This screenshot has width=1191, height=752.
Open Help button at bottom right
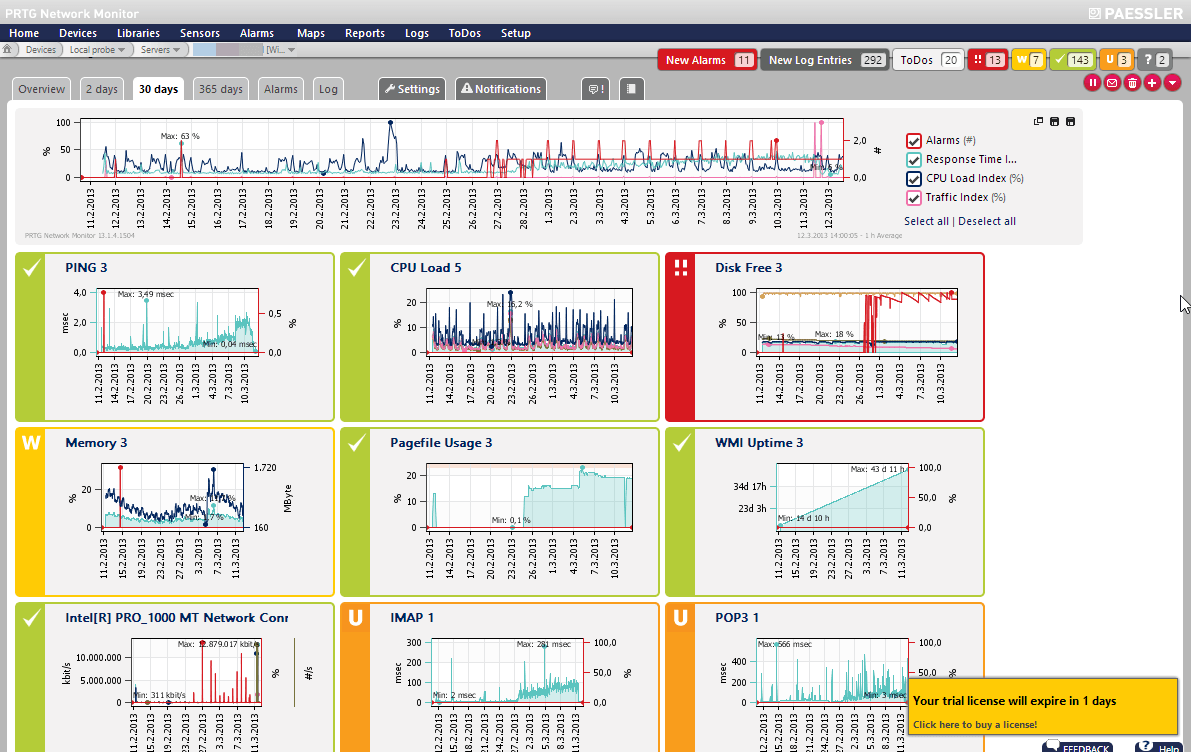(x=1158, y=747)
